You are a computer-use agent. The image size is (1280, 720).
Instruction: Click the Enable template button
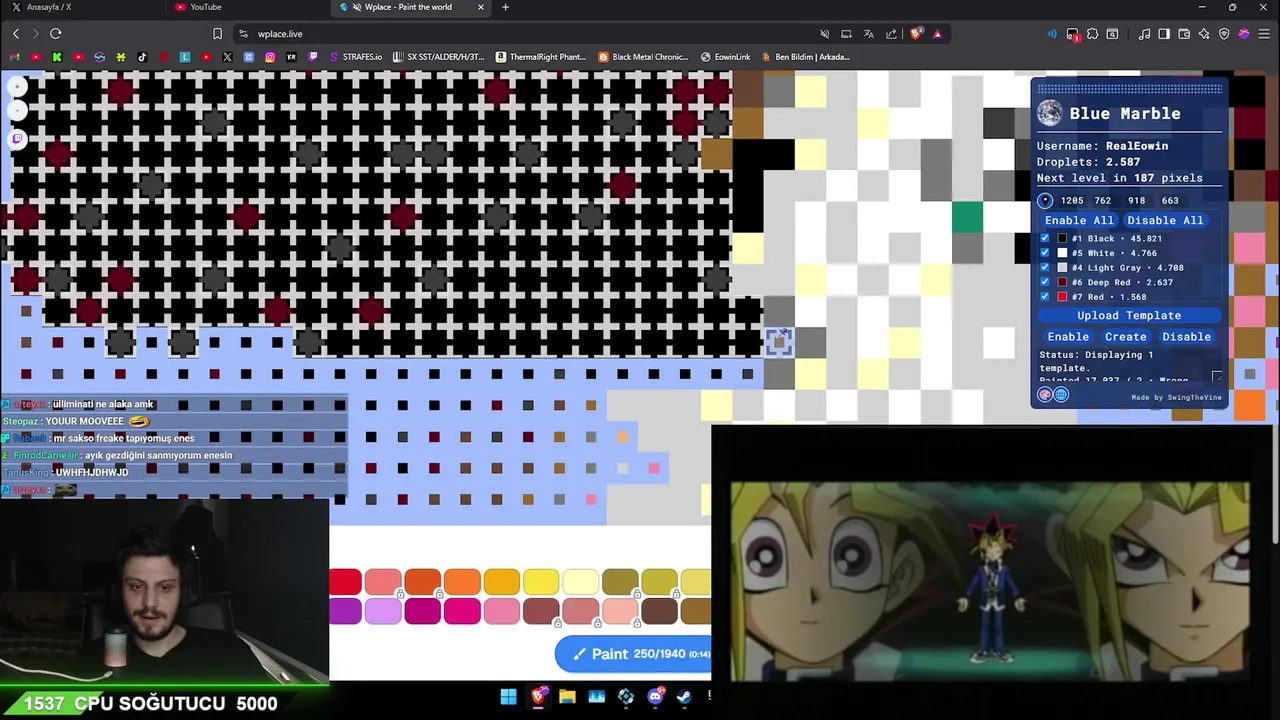1068,337
